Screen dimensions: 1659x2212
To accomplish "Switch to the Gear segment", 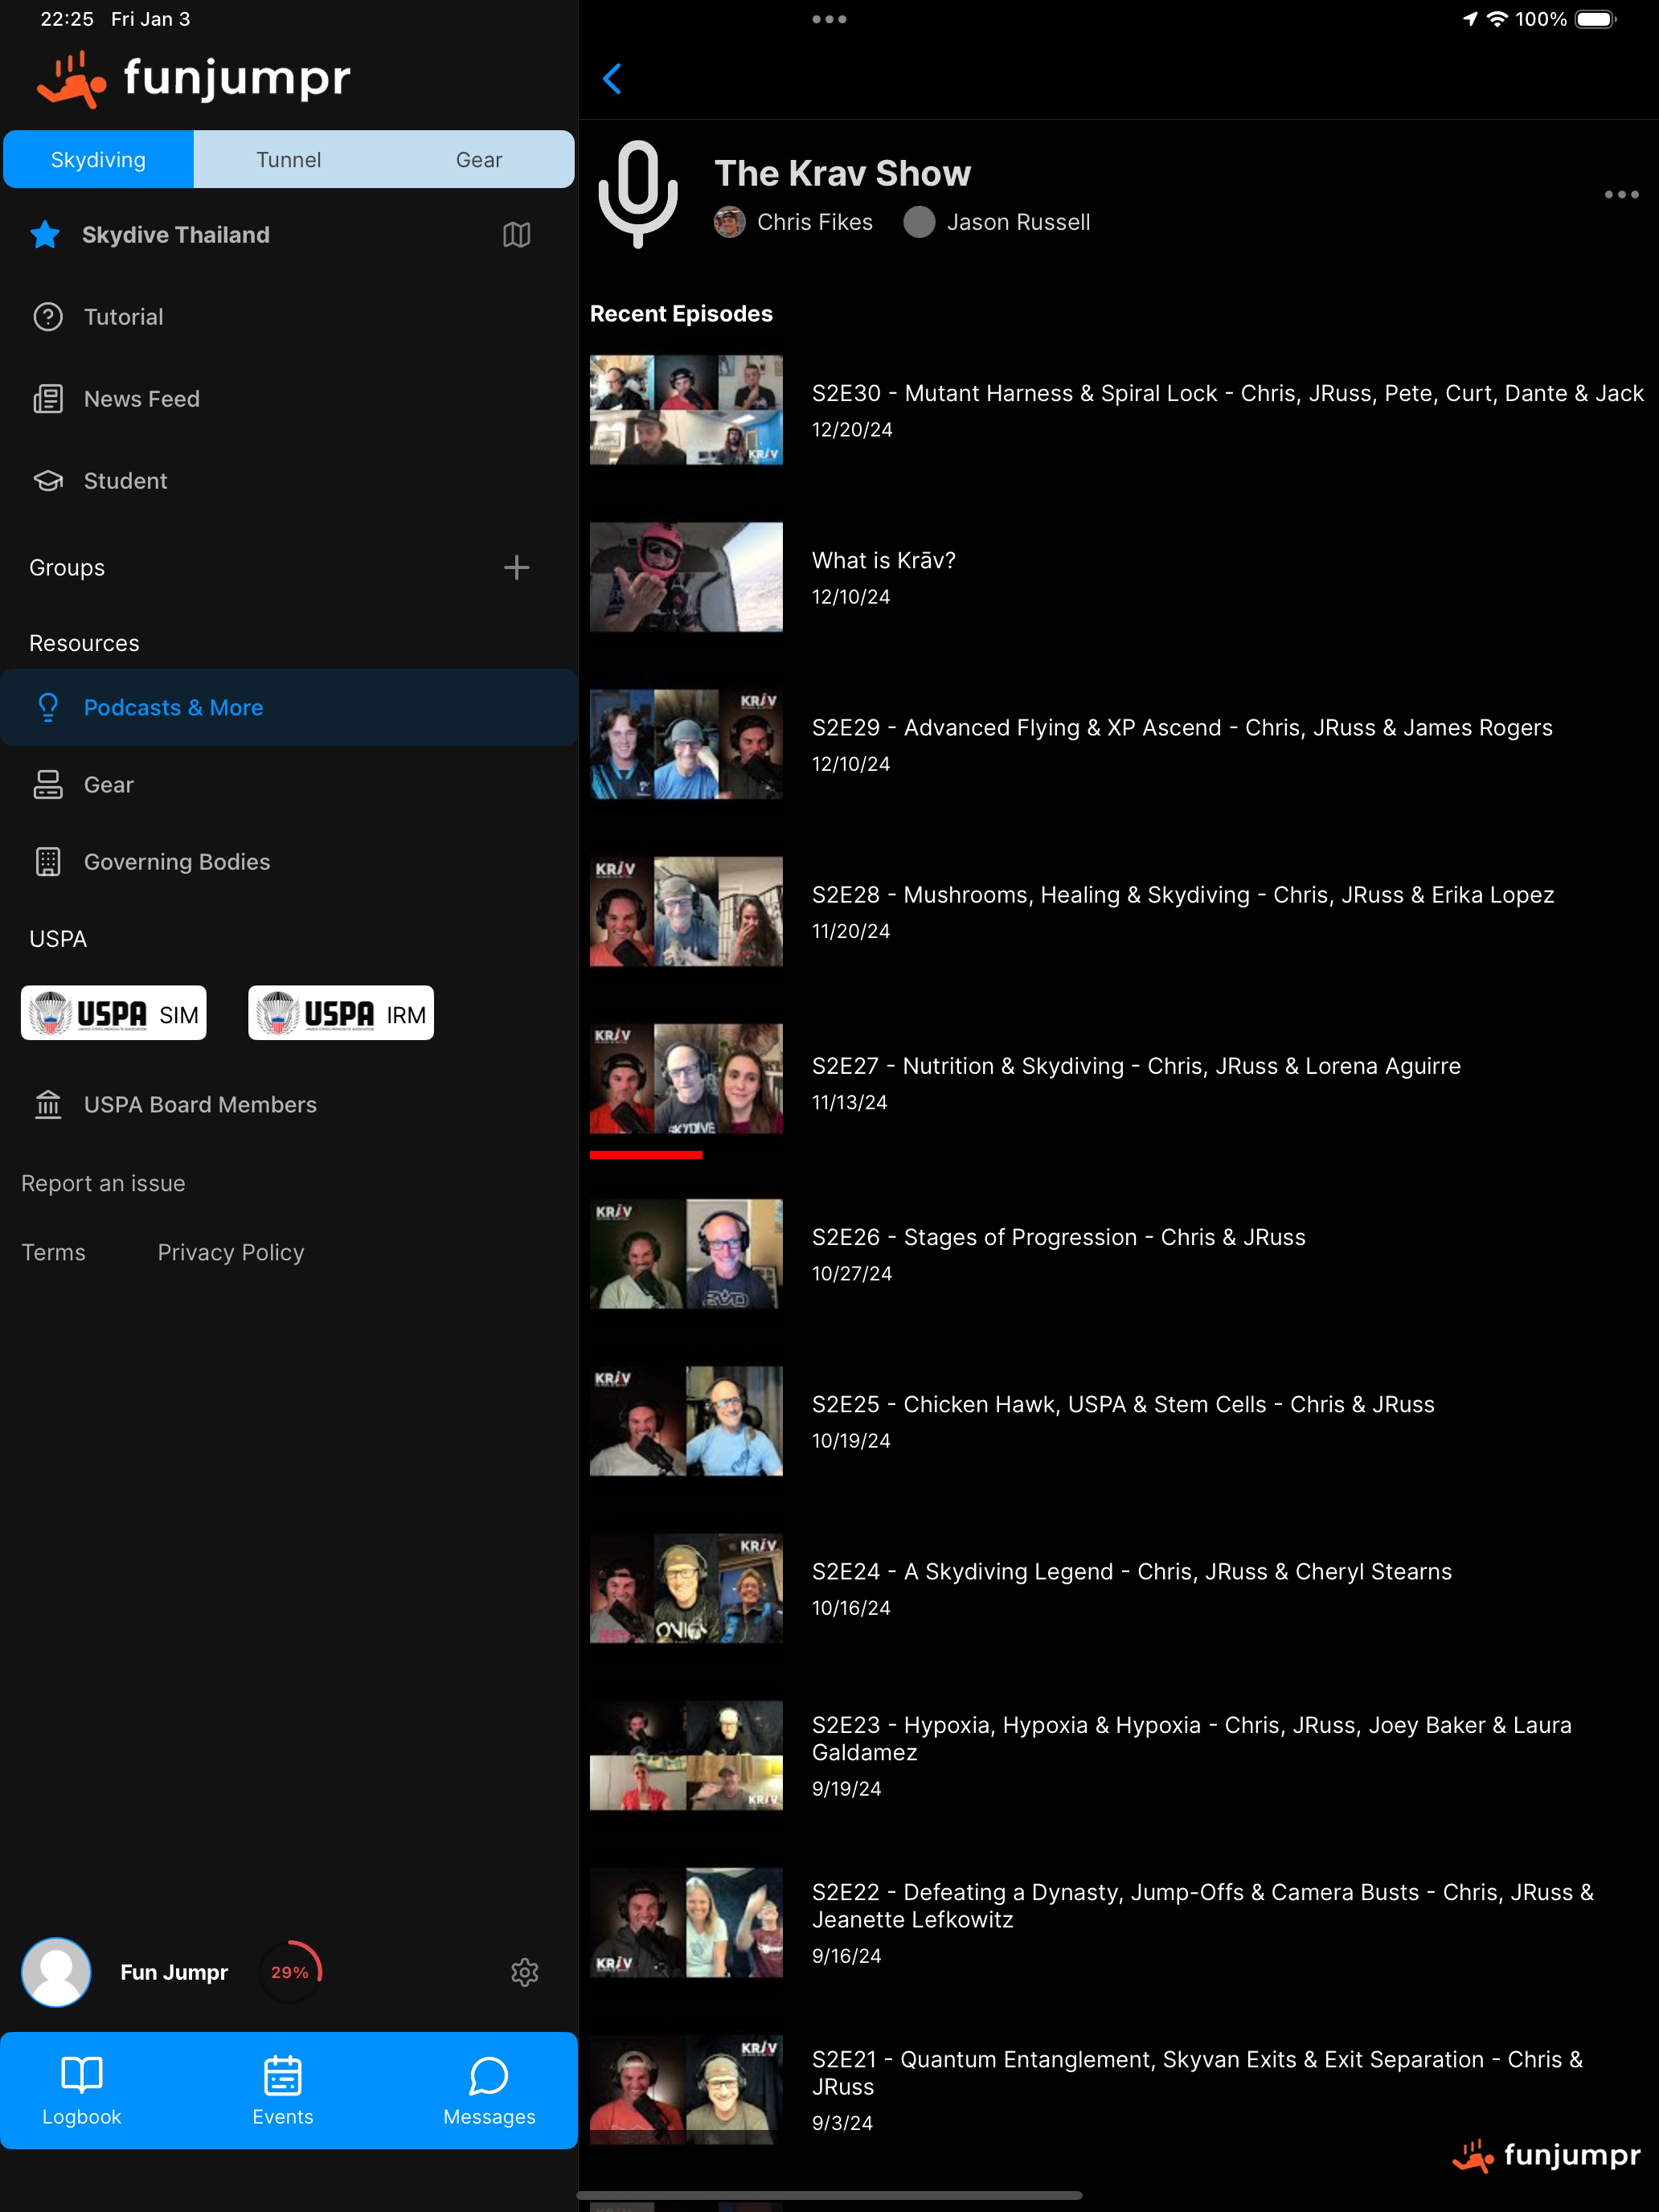I will tap(479, 160).
